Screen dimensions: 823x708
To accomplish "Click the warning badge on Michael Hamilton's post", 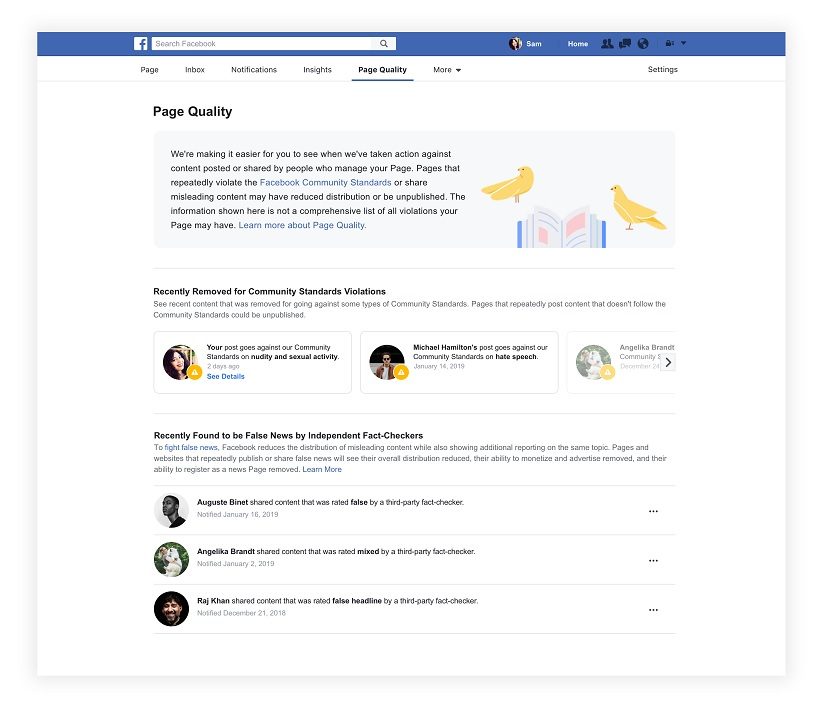I will coord(401,372).
